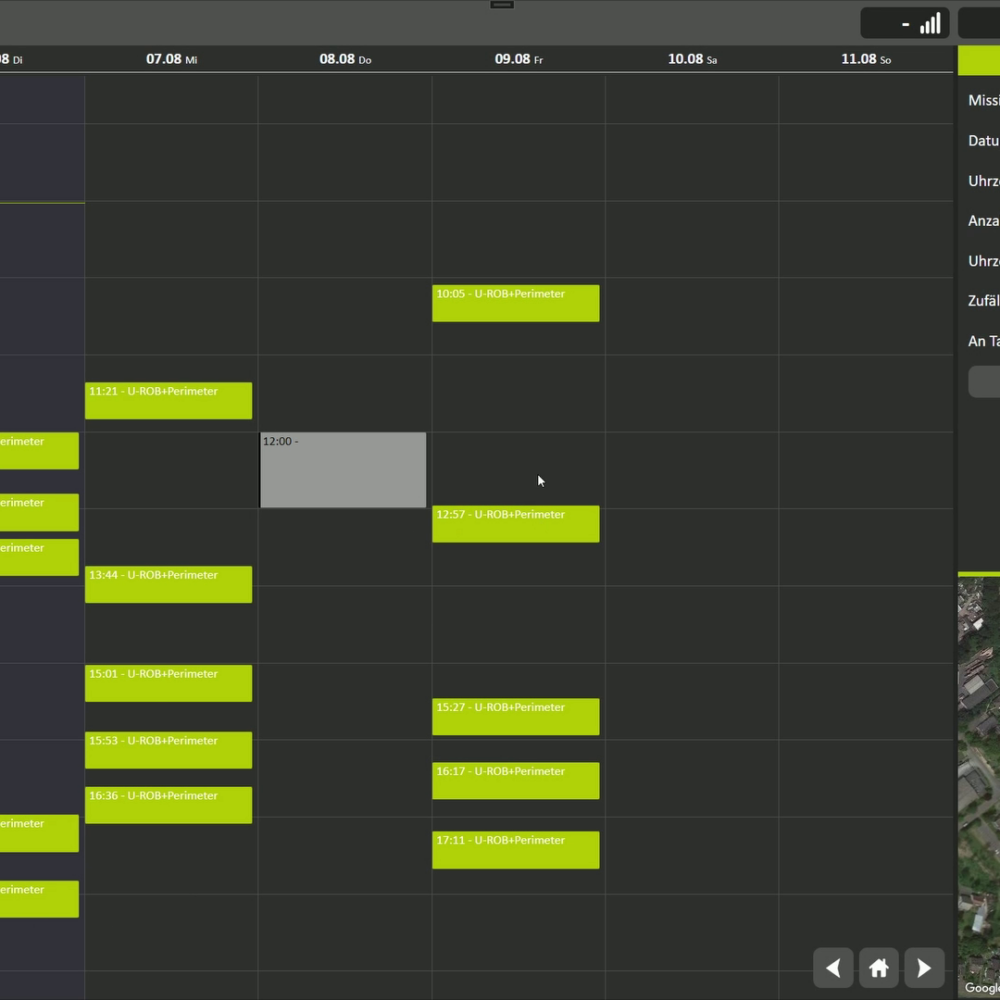Click the home button to return to today
This screenshot has width=1000, height=1000.
tap(879, 967)
